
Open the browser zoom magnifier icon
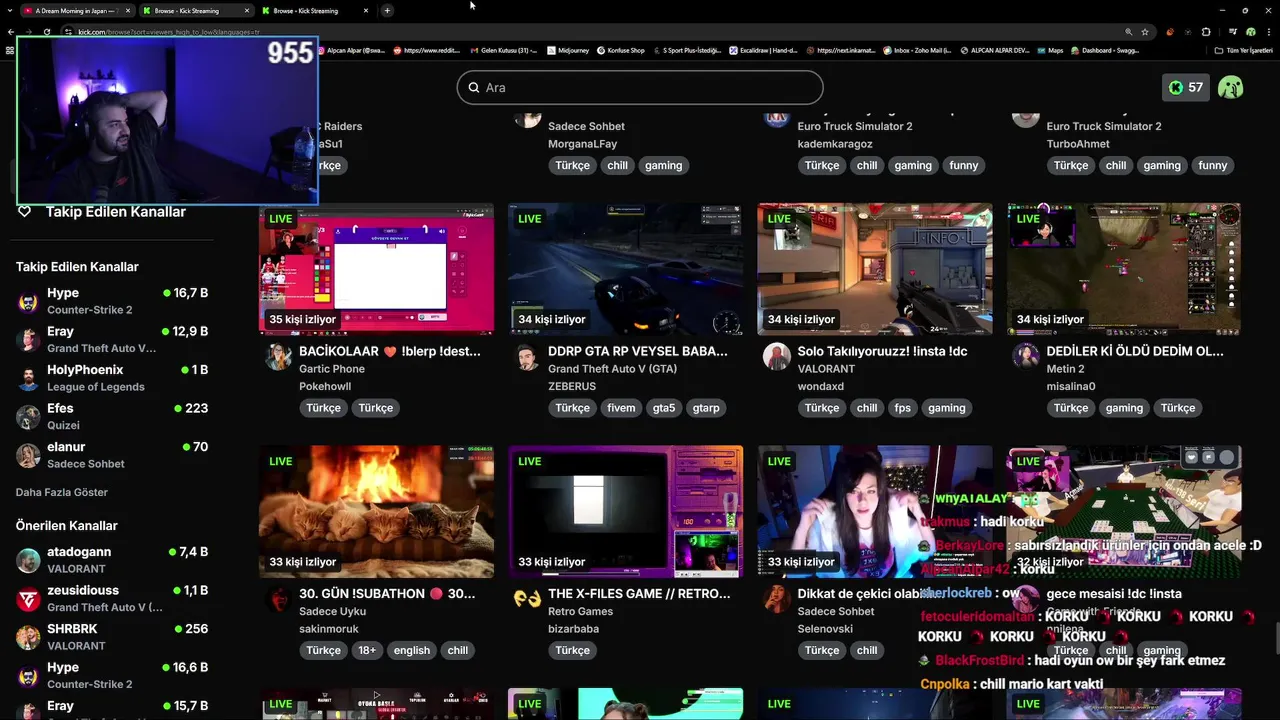(1129, 32)
